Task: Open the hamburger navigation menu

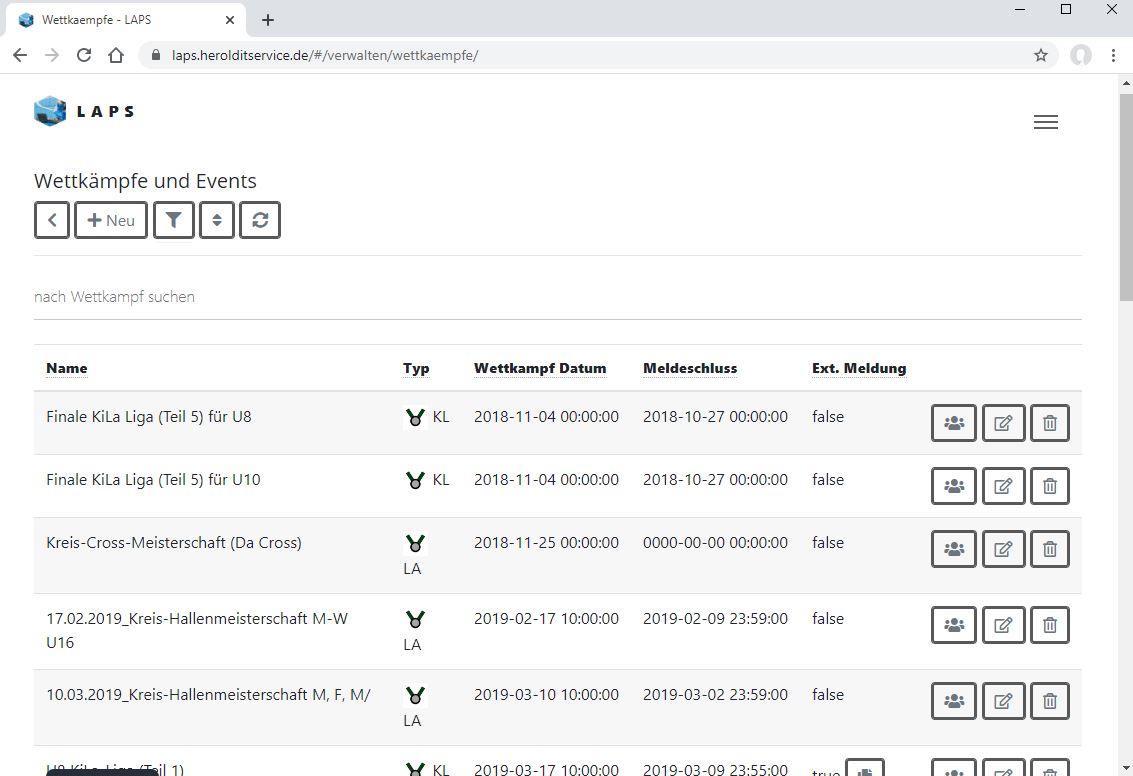Action: (x=1046, y=122)
